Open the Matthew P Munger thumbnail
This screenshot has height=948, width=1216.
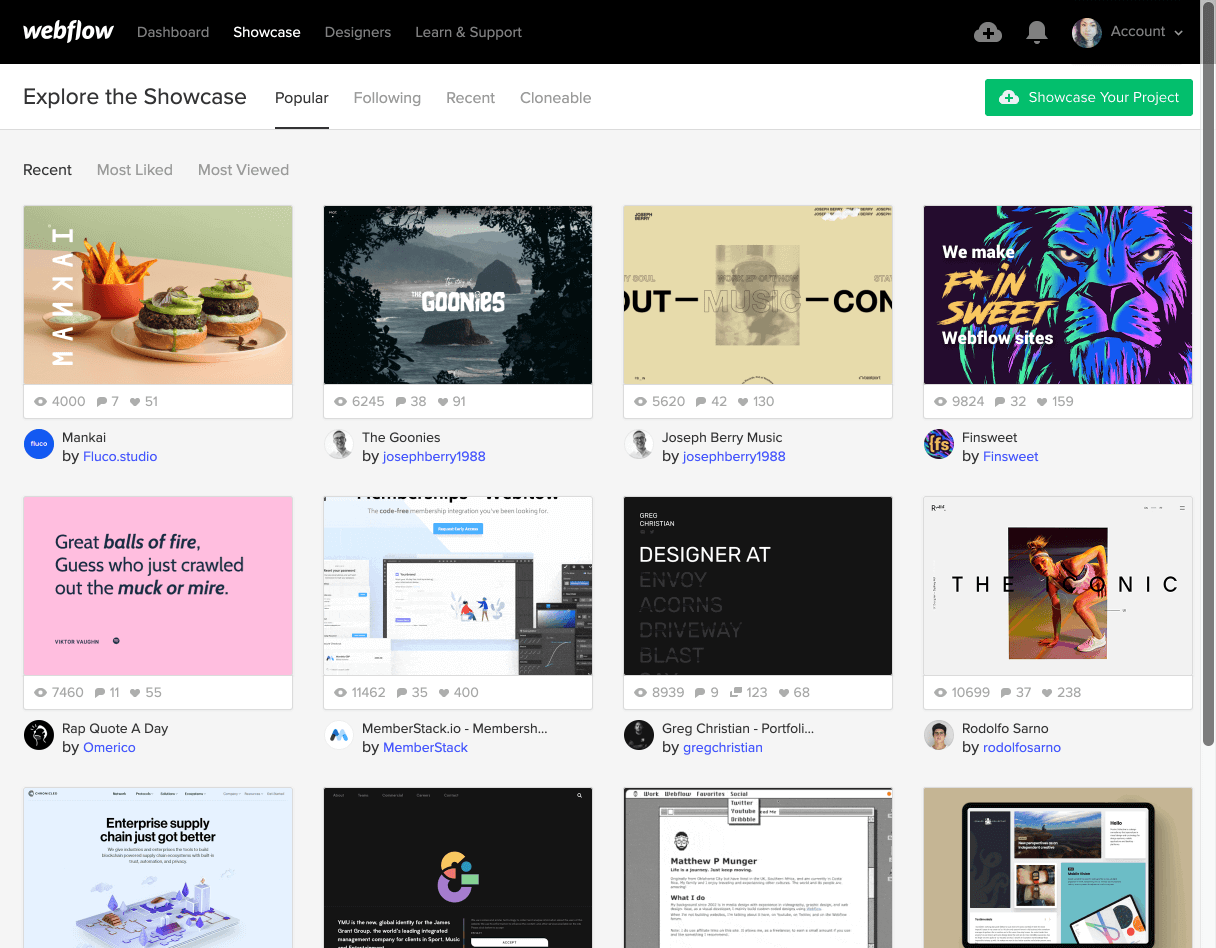(758, 868)
